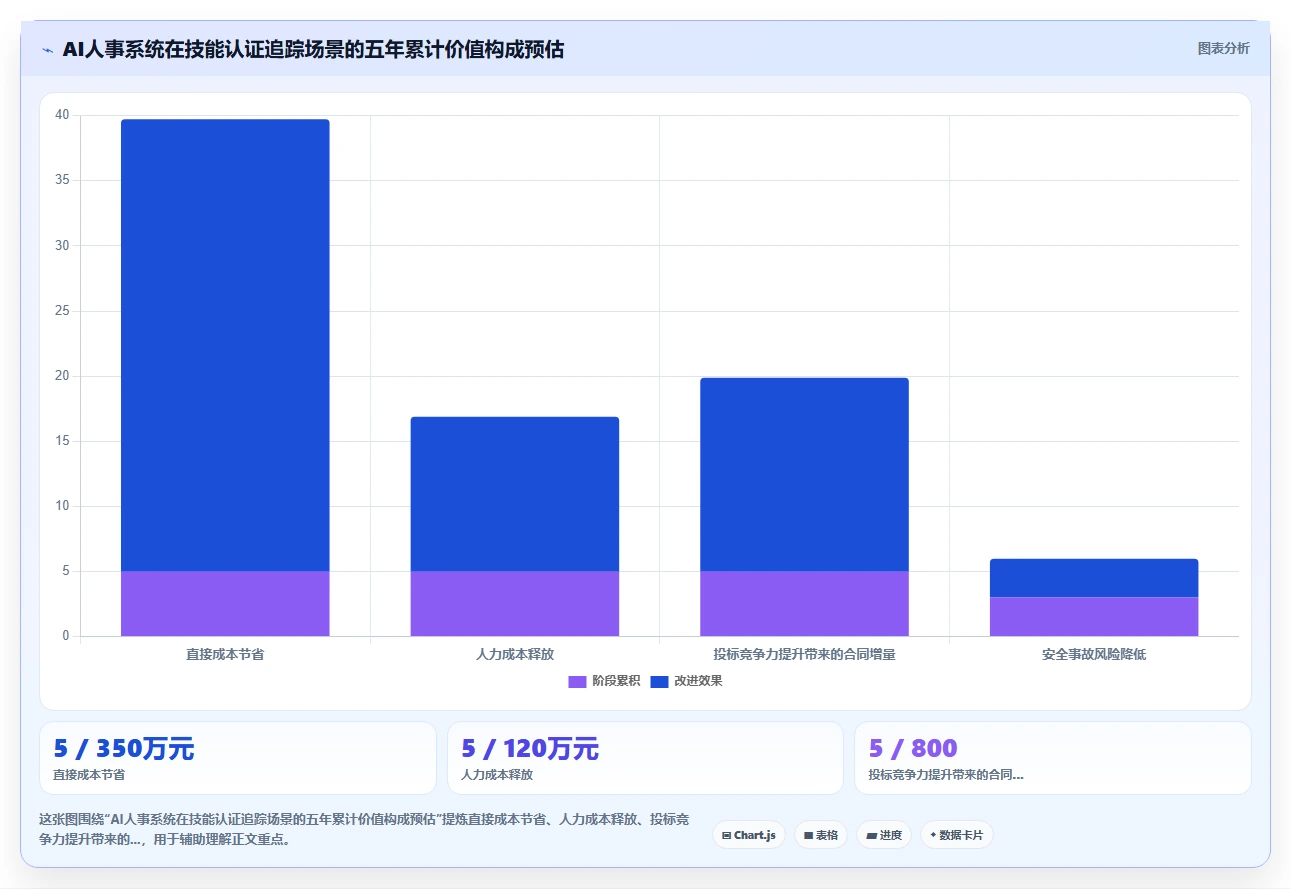Click the purple segment of the 投标竞争力 bar
This screenshot has height=889, width=1291.
tap(804, 603)
